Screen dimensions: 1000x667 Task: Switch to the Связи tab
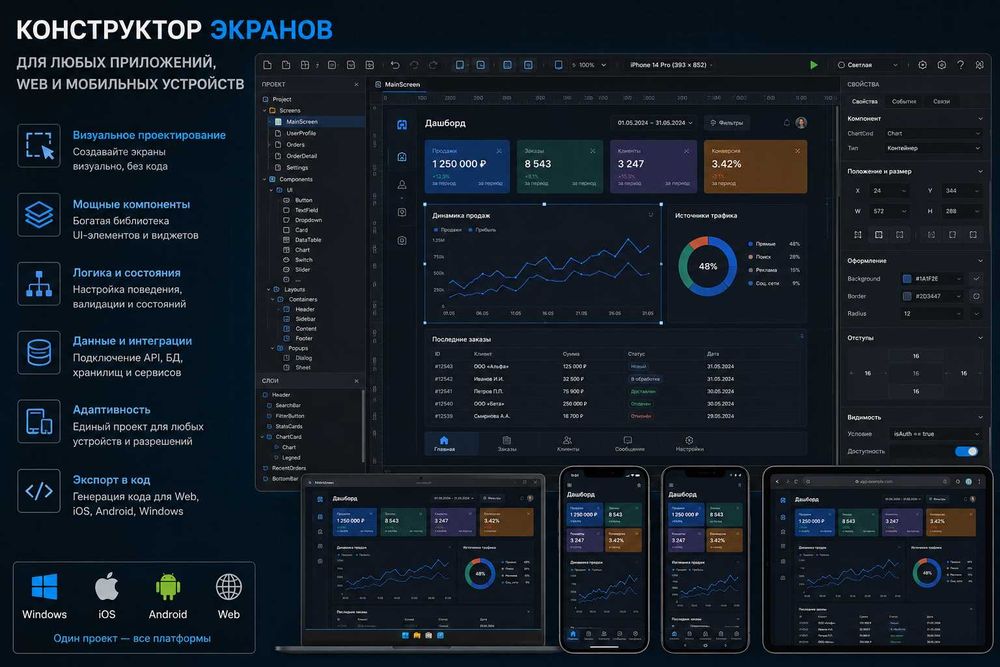point(941,101)
